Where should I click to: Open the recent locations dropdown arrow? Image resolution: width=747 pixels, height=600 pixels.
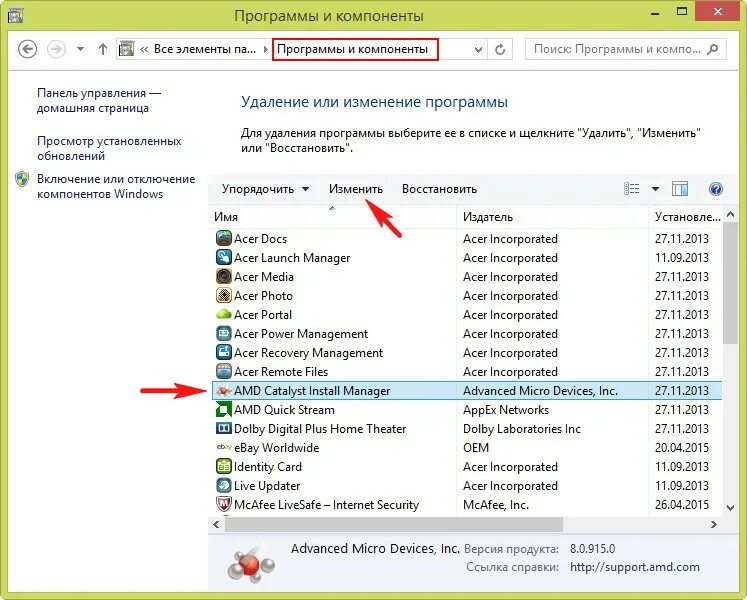click(81, 49)
